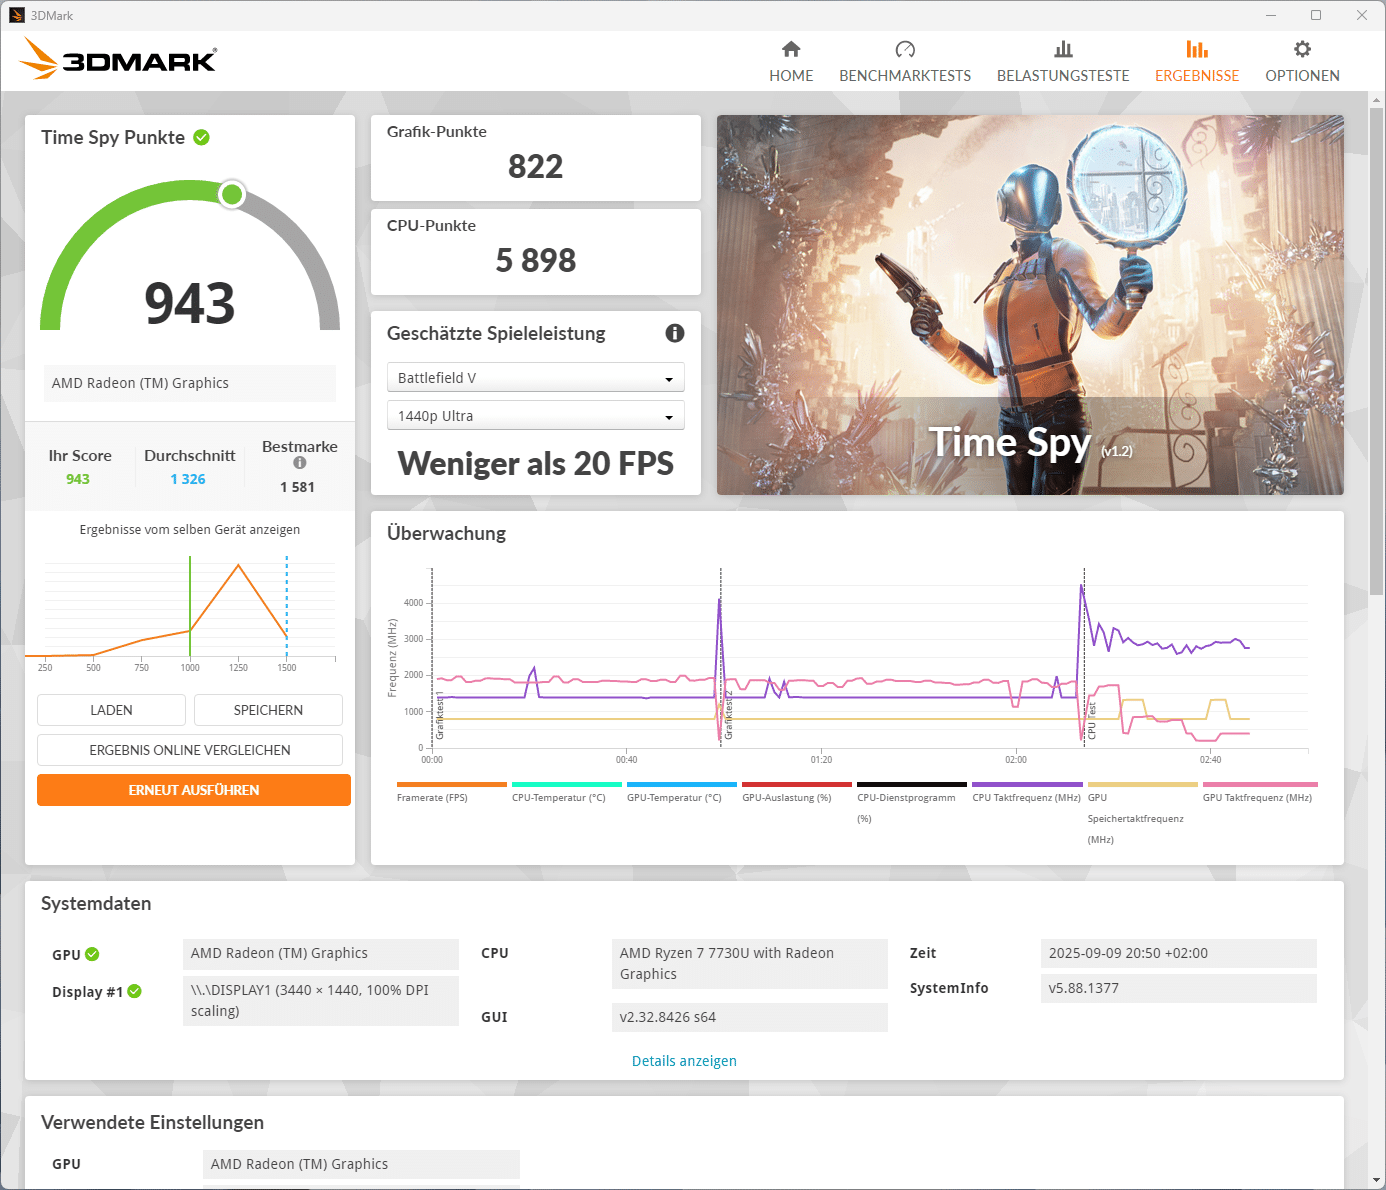The image size is (1386, 1190).
Task: Click the info icon beside Geschätzte Spieleleistung
Action: pos(675,333)
